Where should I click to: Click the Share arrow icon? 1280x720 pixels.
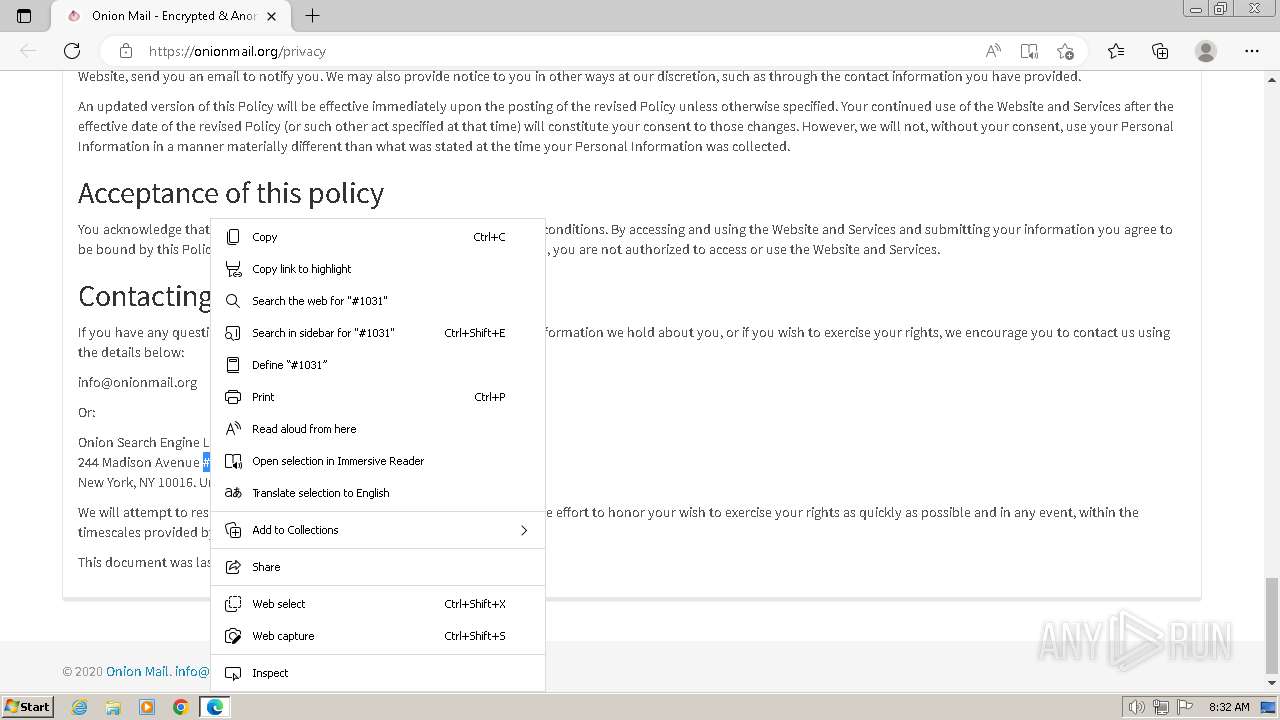233,567
